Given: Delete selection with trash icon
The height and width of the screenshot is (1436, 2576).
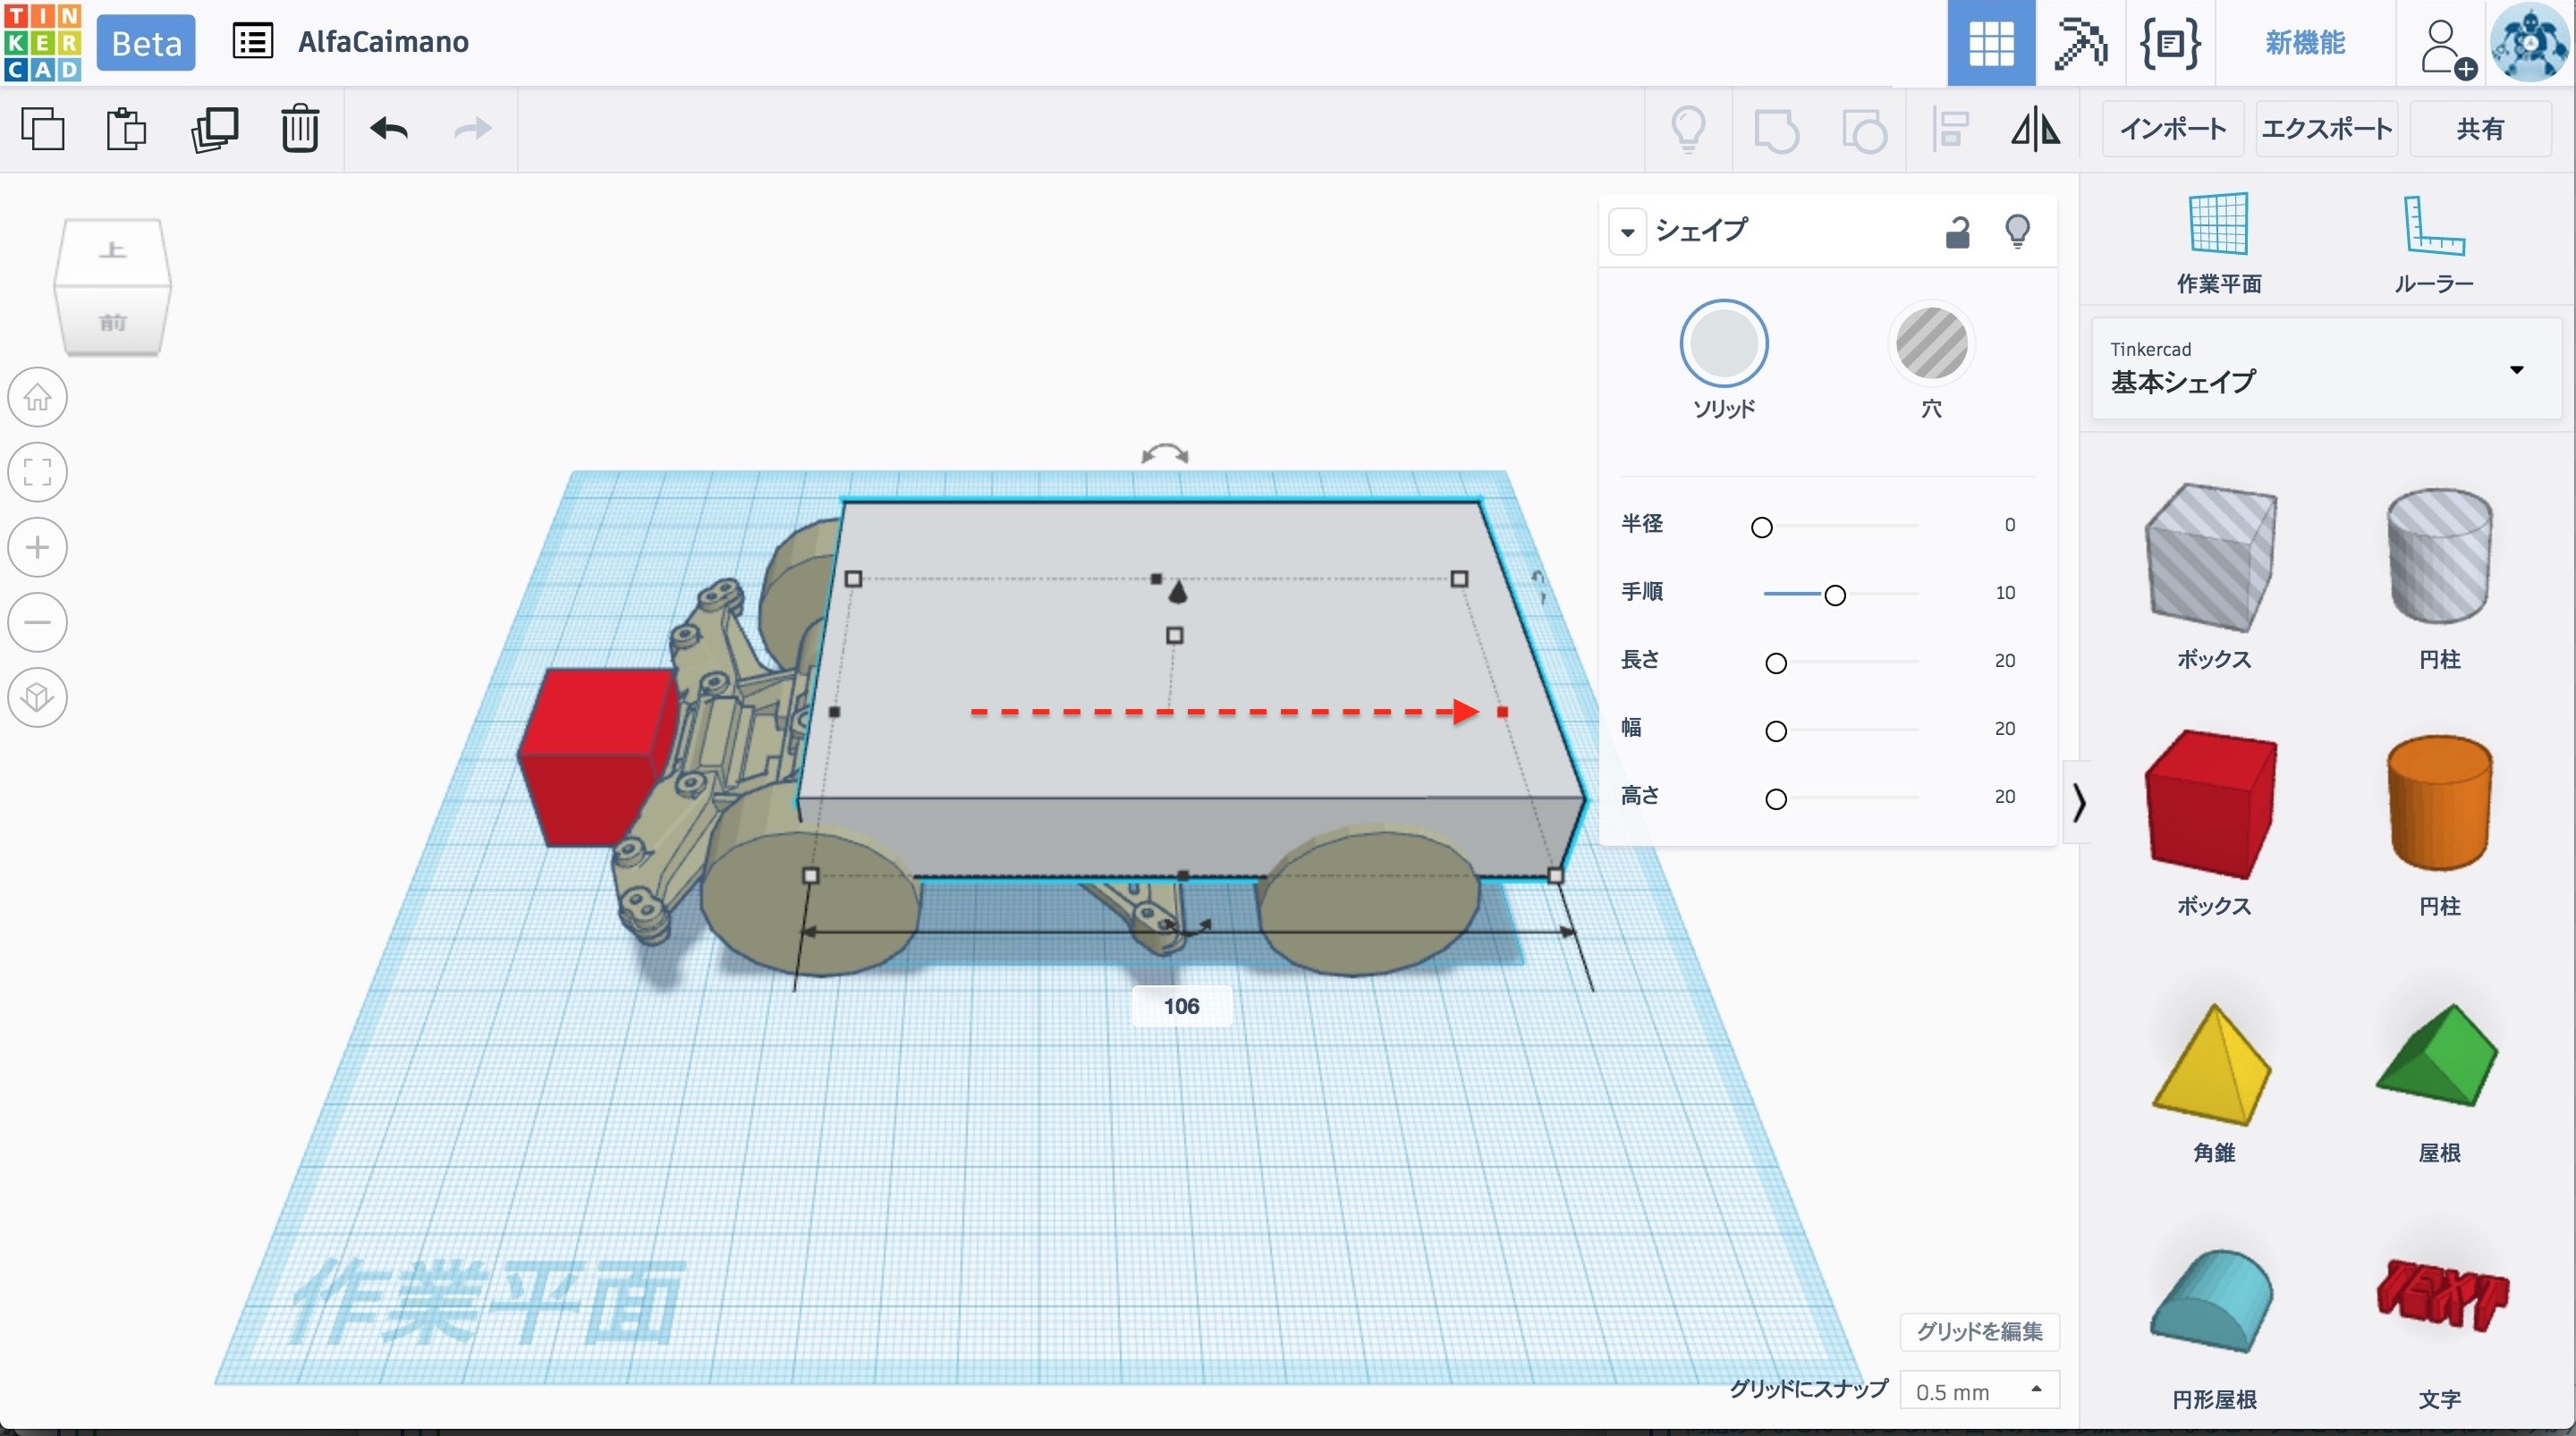Looking at the screenshot, I should click(x=299, y=129).
